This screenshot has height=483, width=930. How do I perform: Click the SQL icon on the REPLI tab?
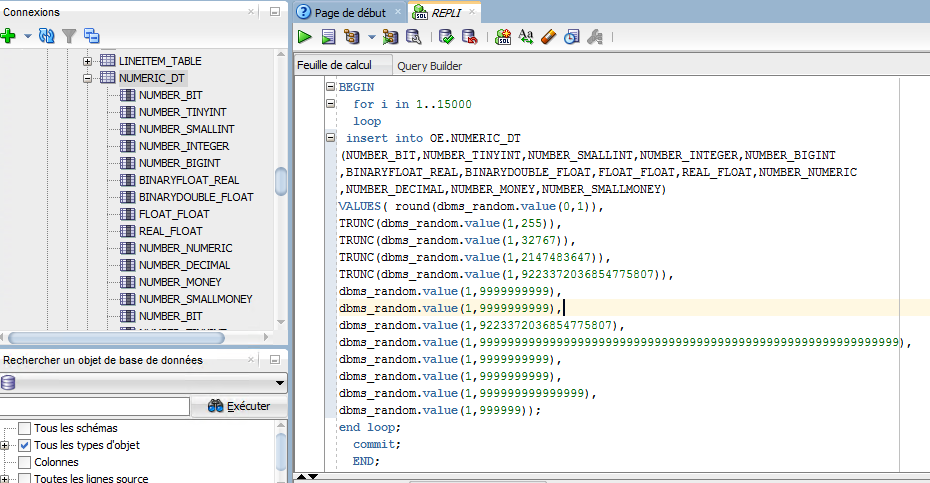[x=420, y=12]
